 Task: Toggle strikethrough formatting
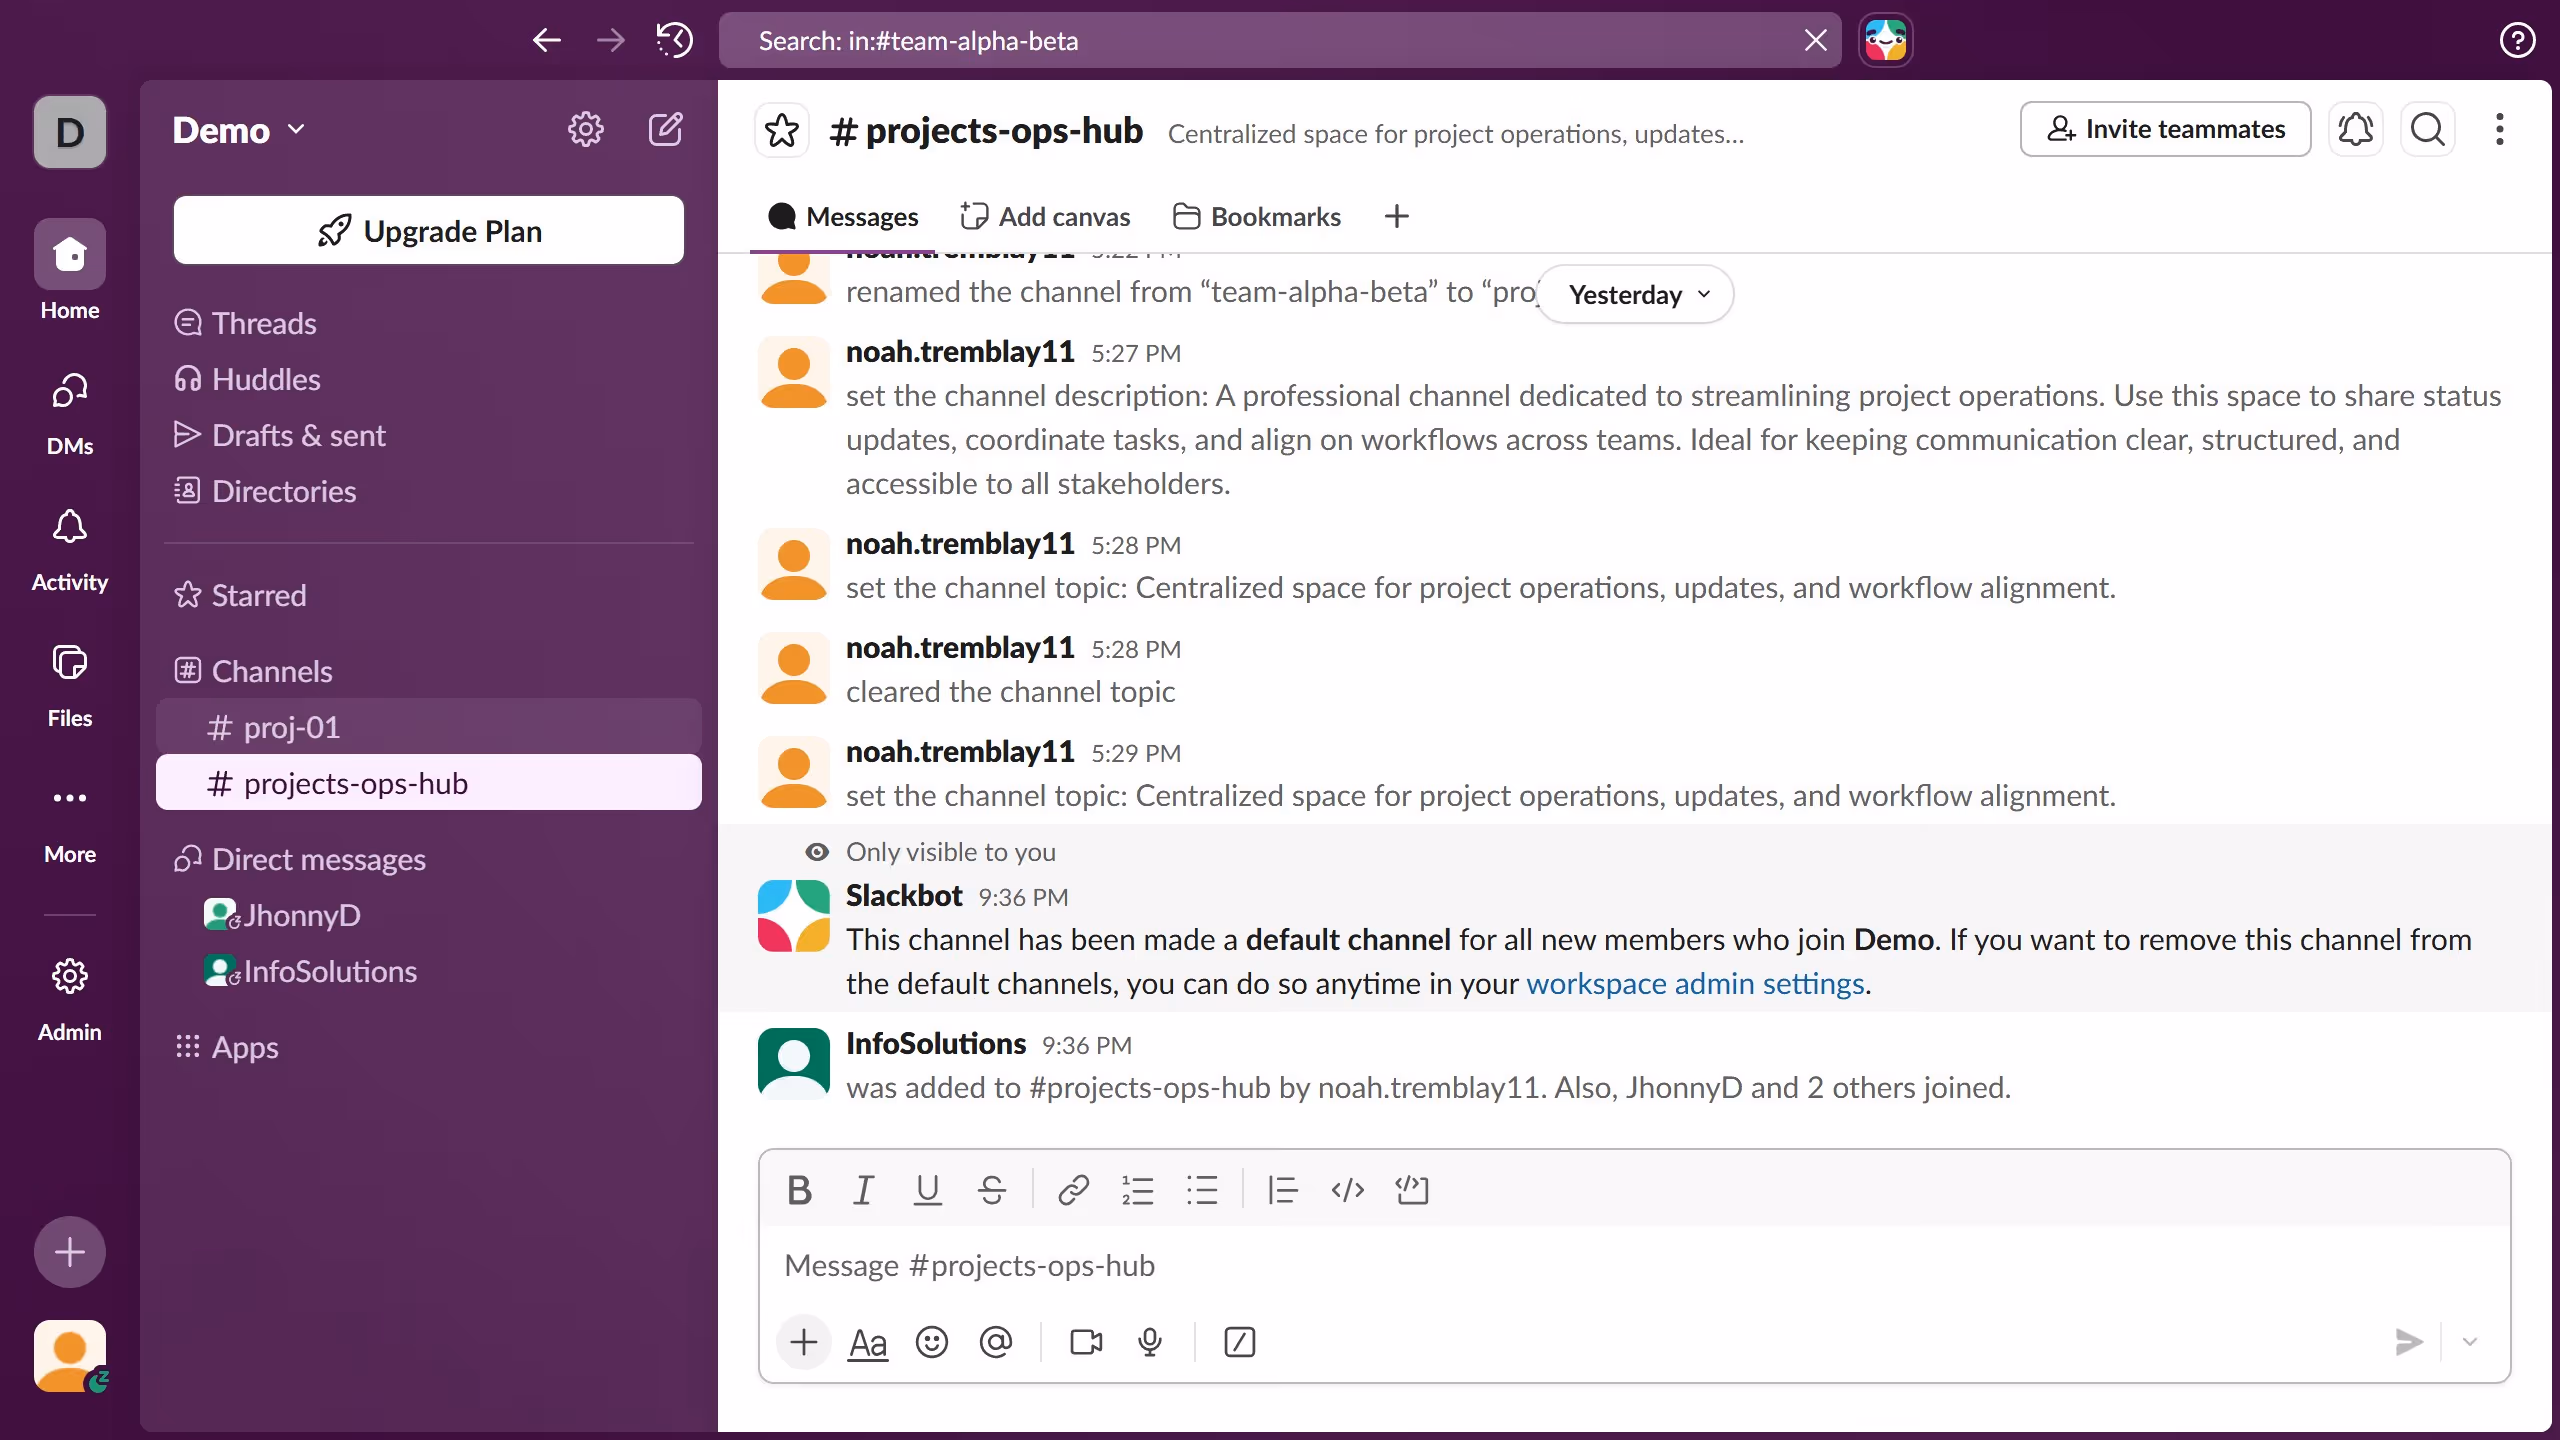(991, 1190)
